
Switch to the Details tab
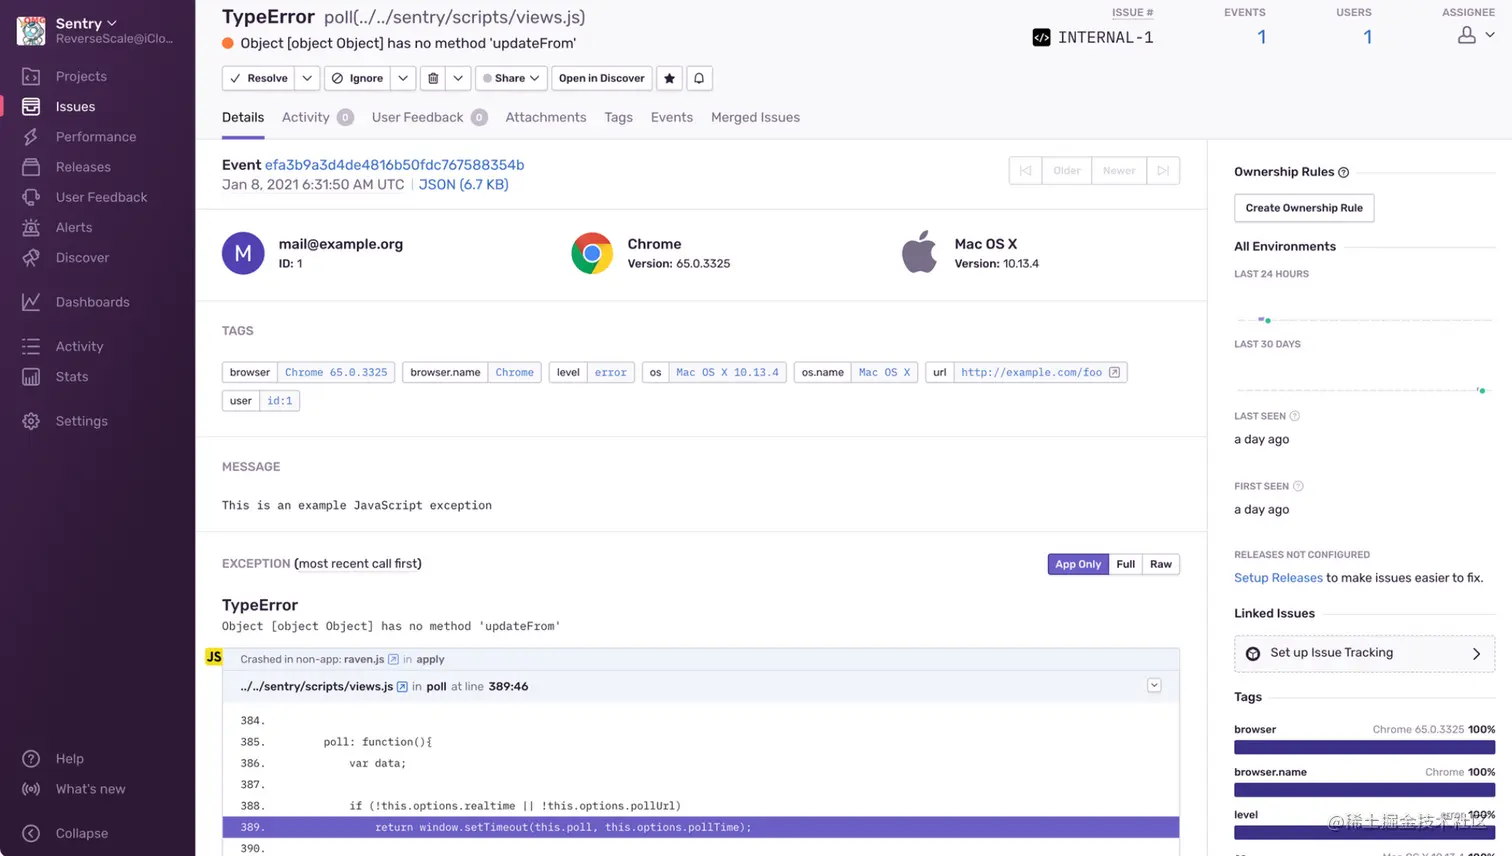coord(243,117)
